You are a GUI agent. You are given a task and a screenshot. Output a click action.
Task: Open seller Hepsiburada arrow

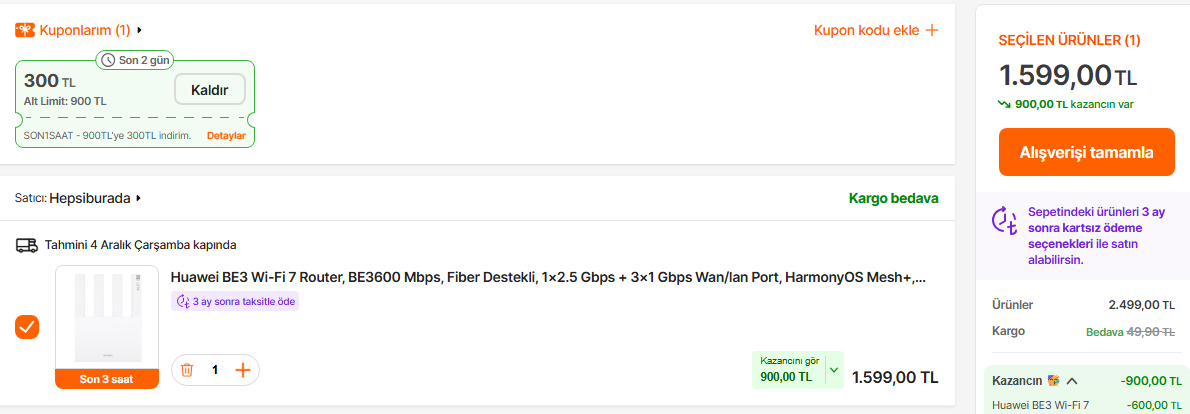(139, 198)
